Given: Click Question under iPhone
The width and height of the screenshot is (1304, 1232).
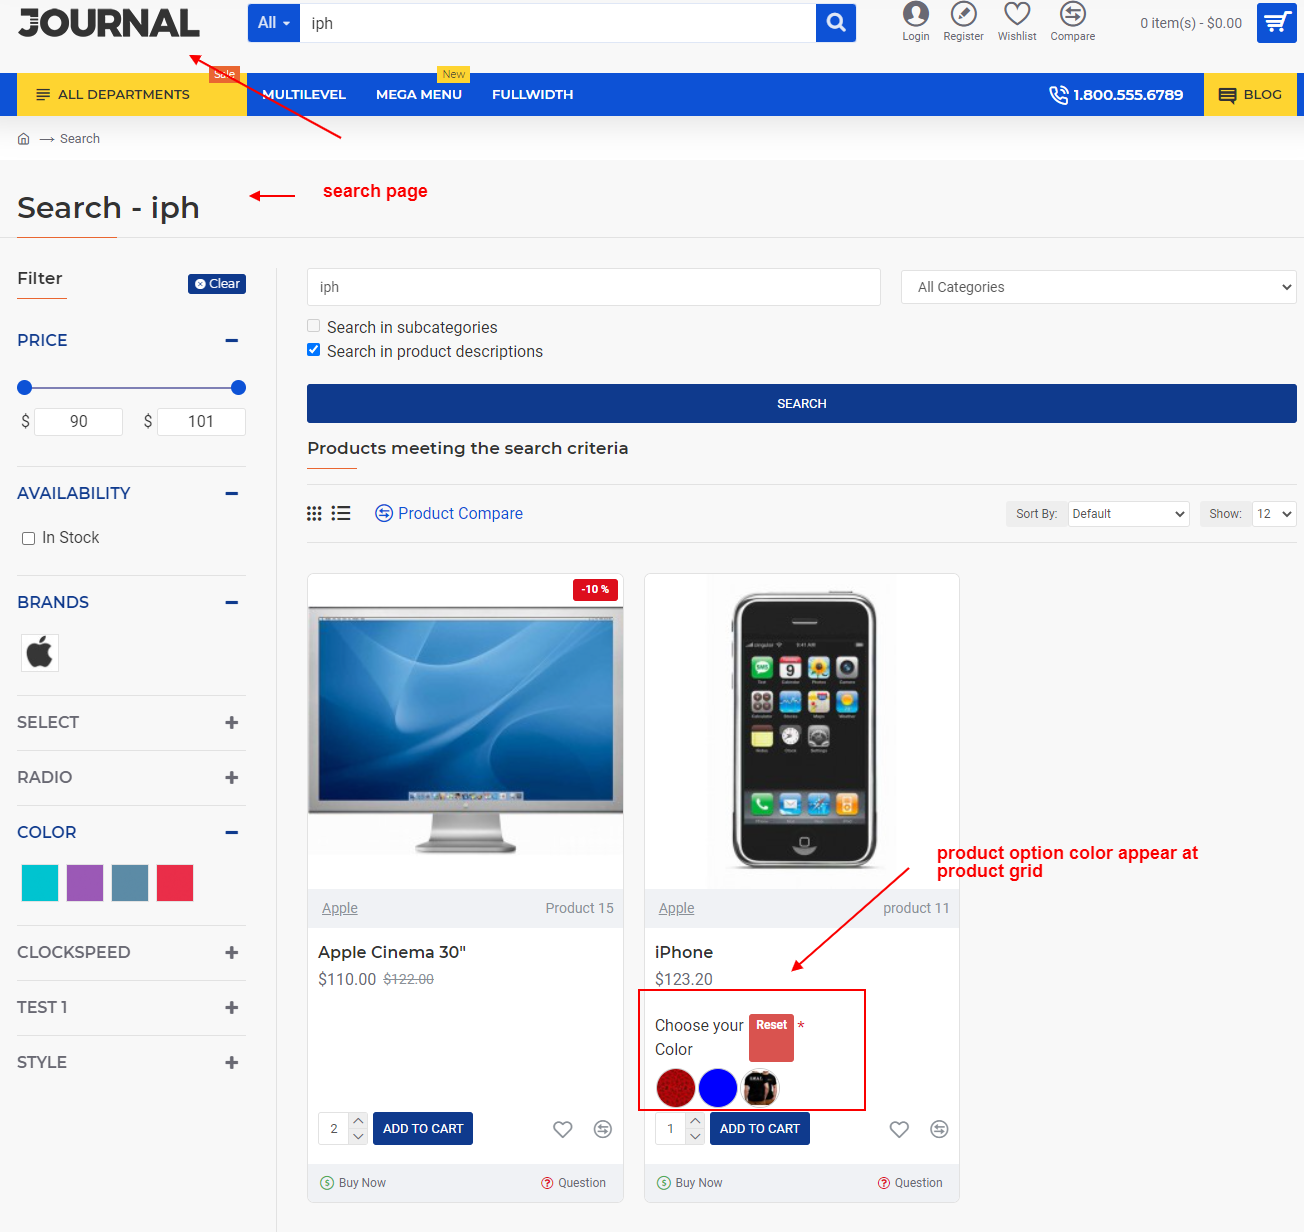Looking at the screenshot, I should coord(910,1183).
